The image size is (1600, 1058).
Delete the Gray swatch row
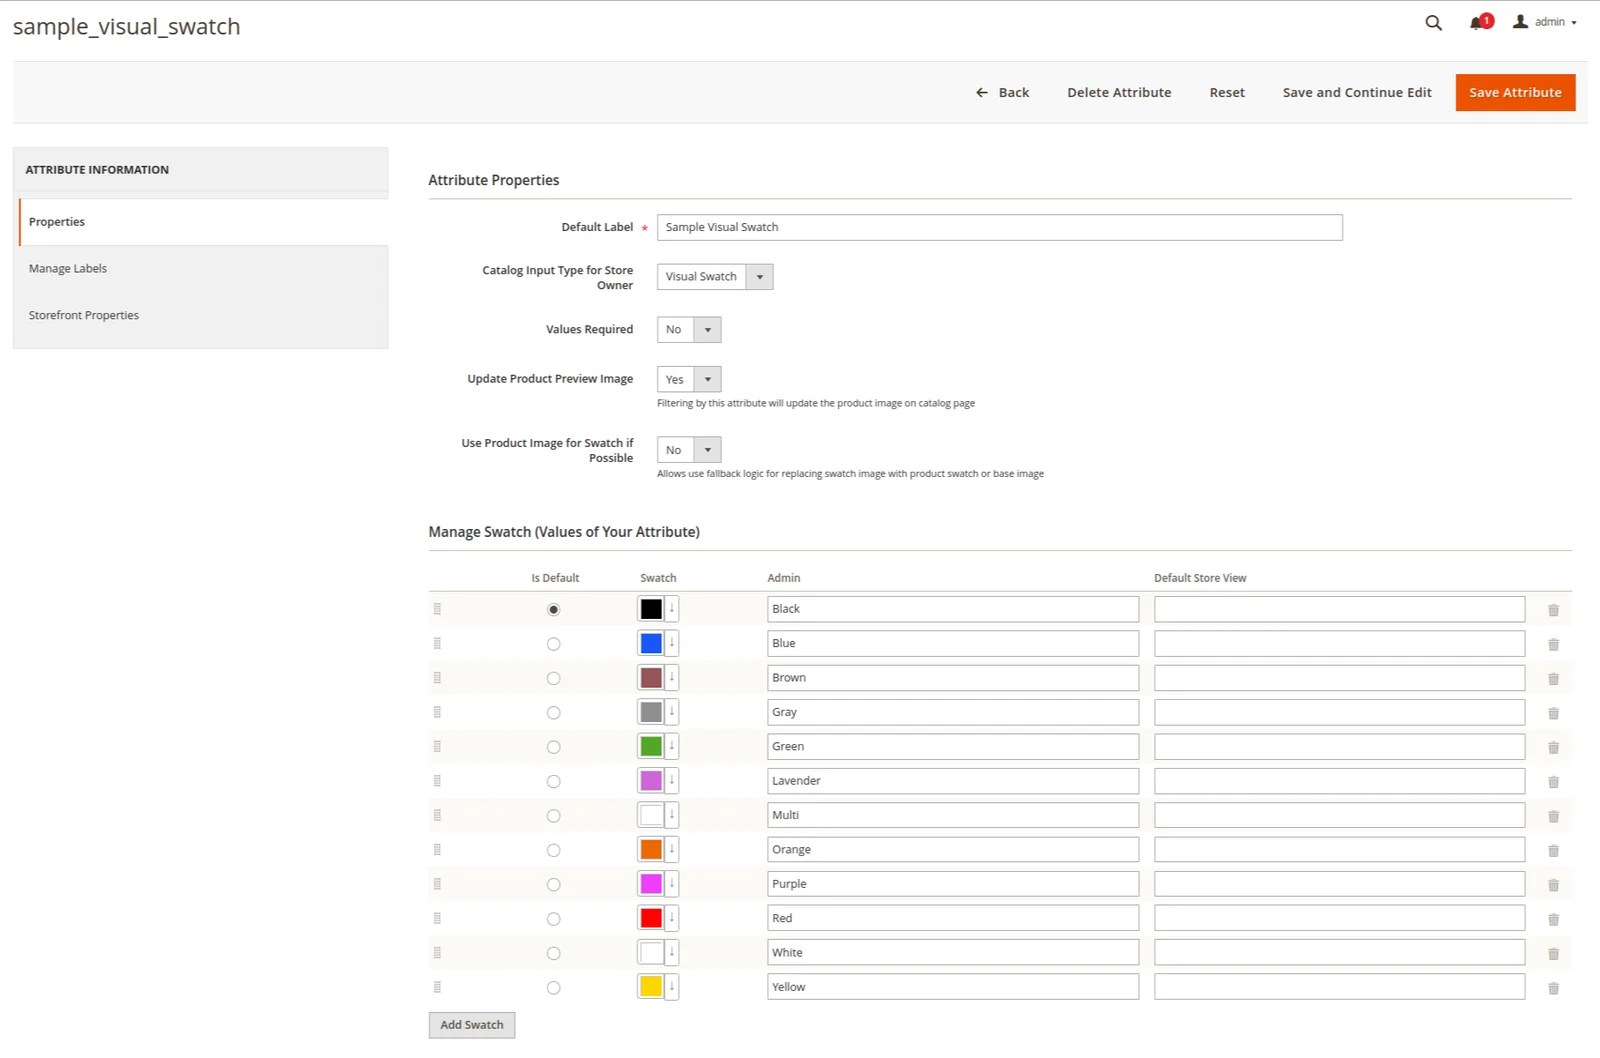pyautogui.click(x=1553, y=713)
